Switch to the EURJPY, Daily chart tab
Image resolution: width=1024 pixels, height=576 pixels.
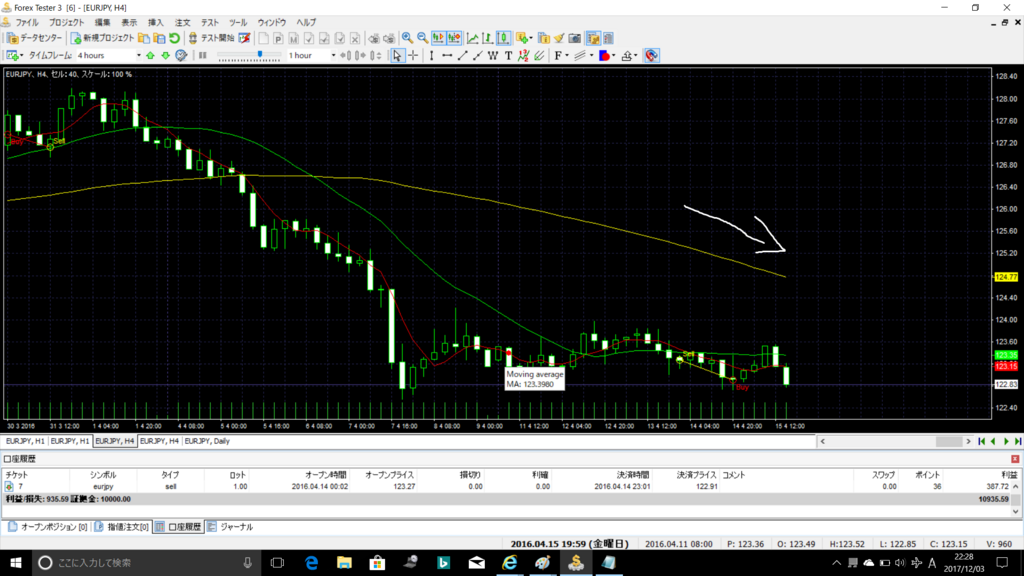pos(207,441)
